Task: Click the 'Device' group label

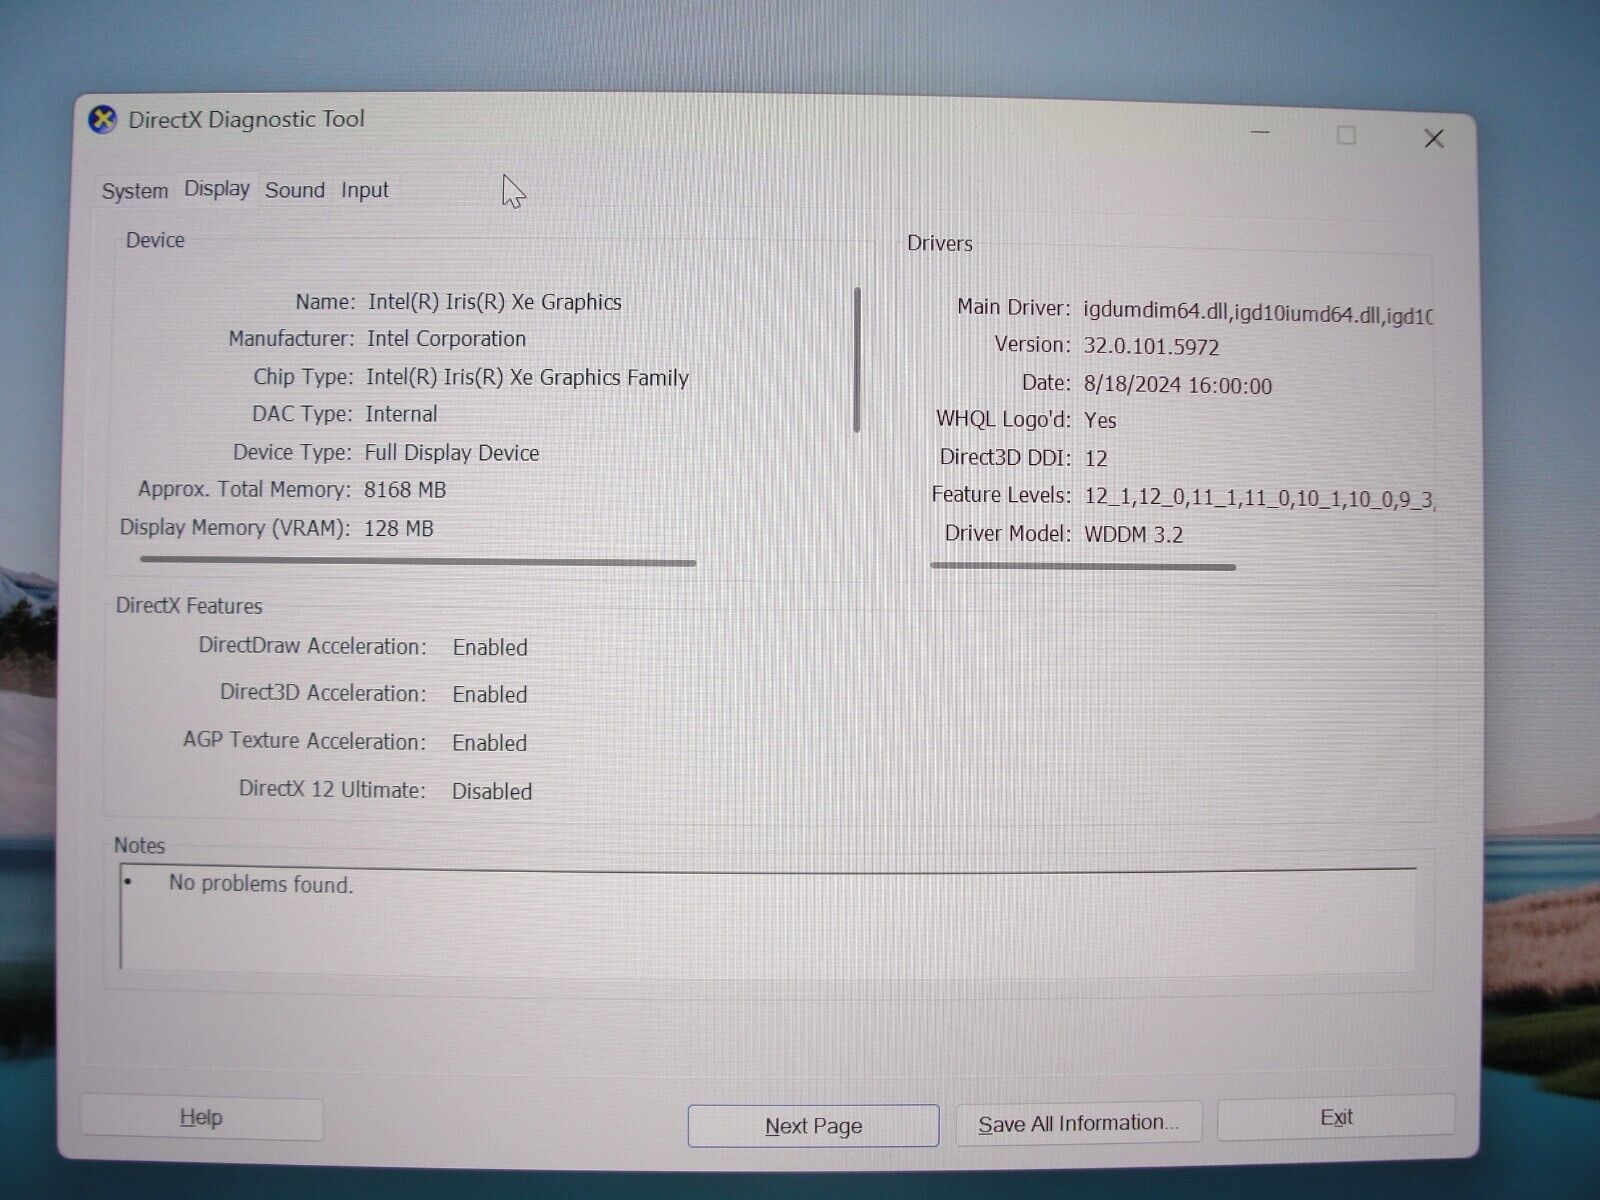Action: (155, 240)
